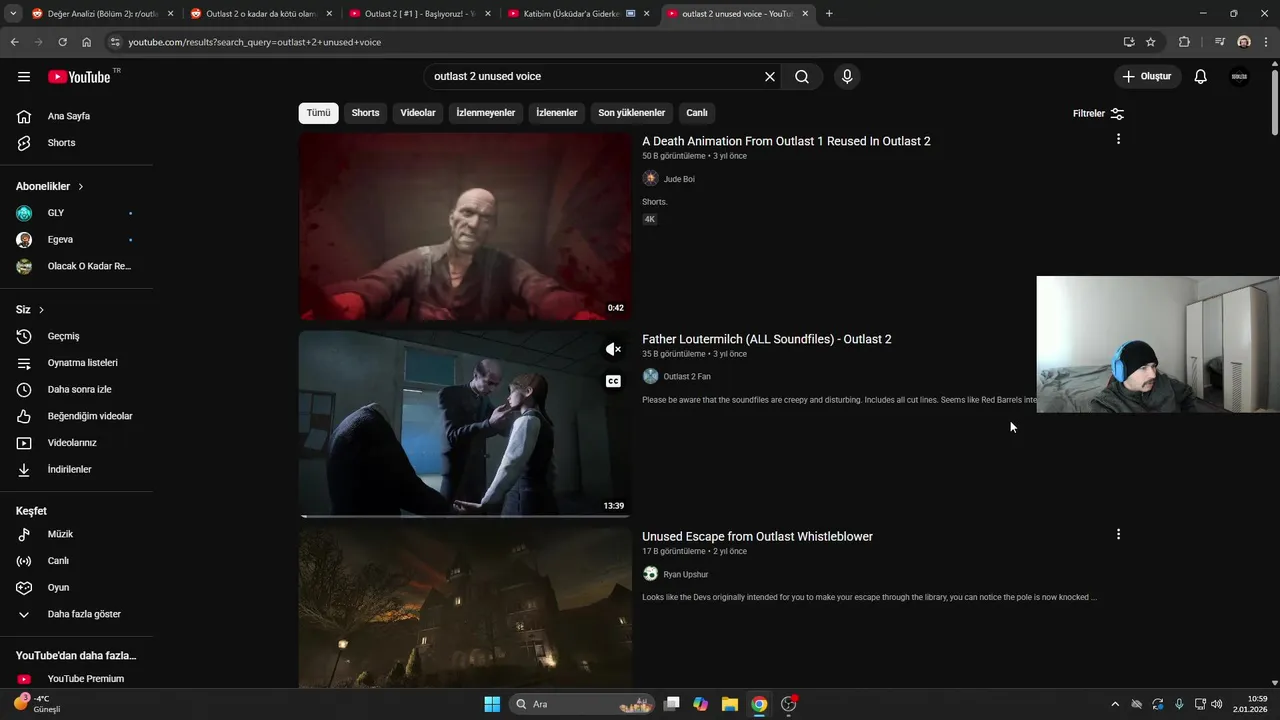Image resolution: width=1280 pixels, height=720 pixels.
Task: Select the Canlı filter chip
Action: [697, 113]
